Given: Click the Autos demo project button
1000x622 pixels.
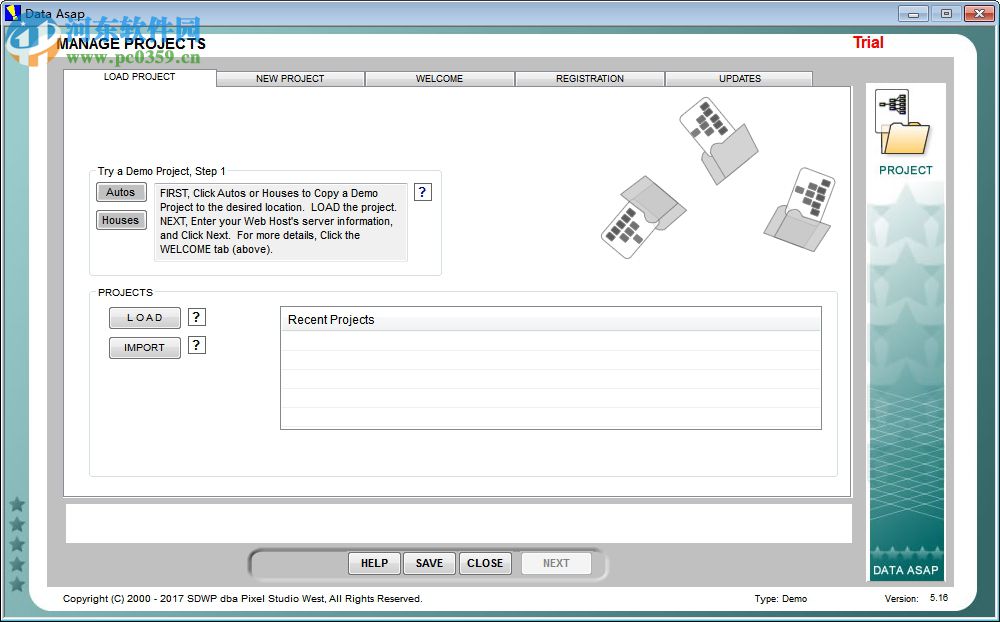Looking at the screenshot, I should tap(120, 192).
